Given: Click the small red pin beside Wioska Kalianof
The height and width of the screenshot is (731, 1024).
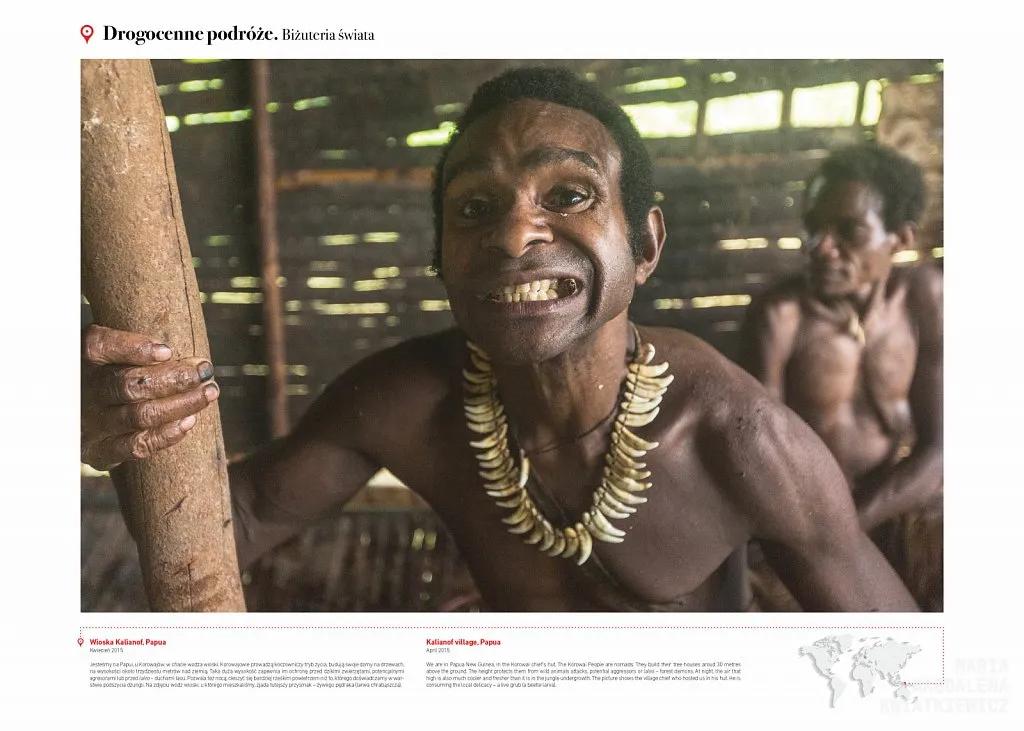Looking at the screenshot, I should click(x=80, y=642).
